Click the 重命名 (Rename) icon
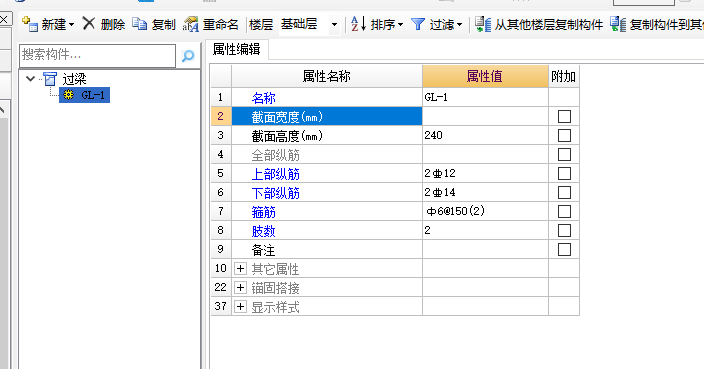The width and height of the screenshot is (704, 369). (190, 24)
